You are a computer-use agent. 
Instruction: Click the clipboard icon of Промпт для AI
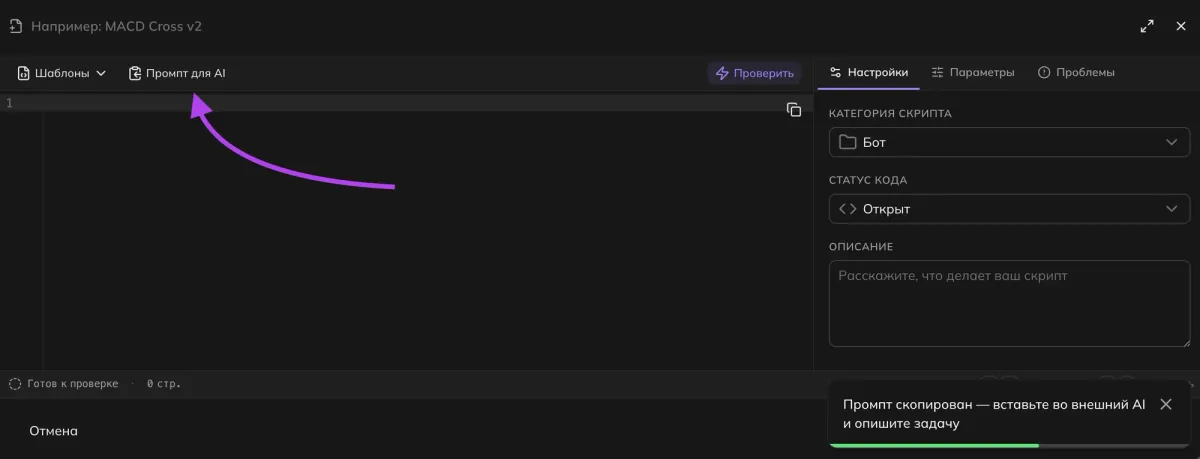click(x=135, y=73)
